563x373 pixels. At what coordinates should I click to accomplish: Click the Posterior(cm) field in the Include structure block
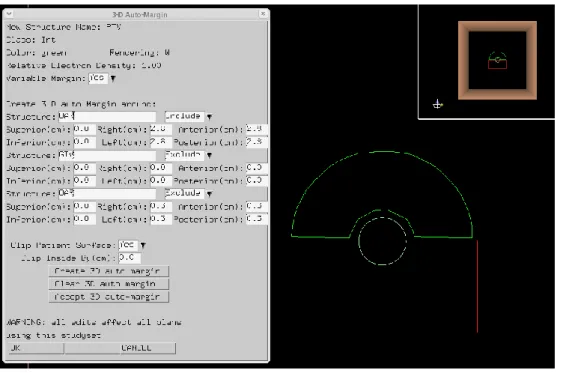[256, 142]
